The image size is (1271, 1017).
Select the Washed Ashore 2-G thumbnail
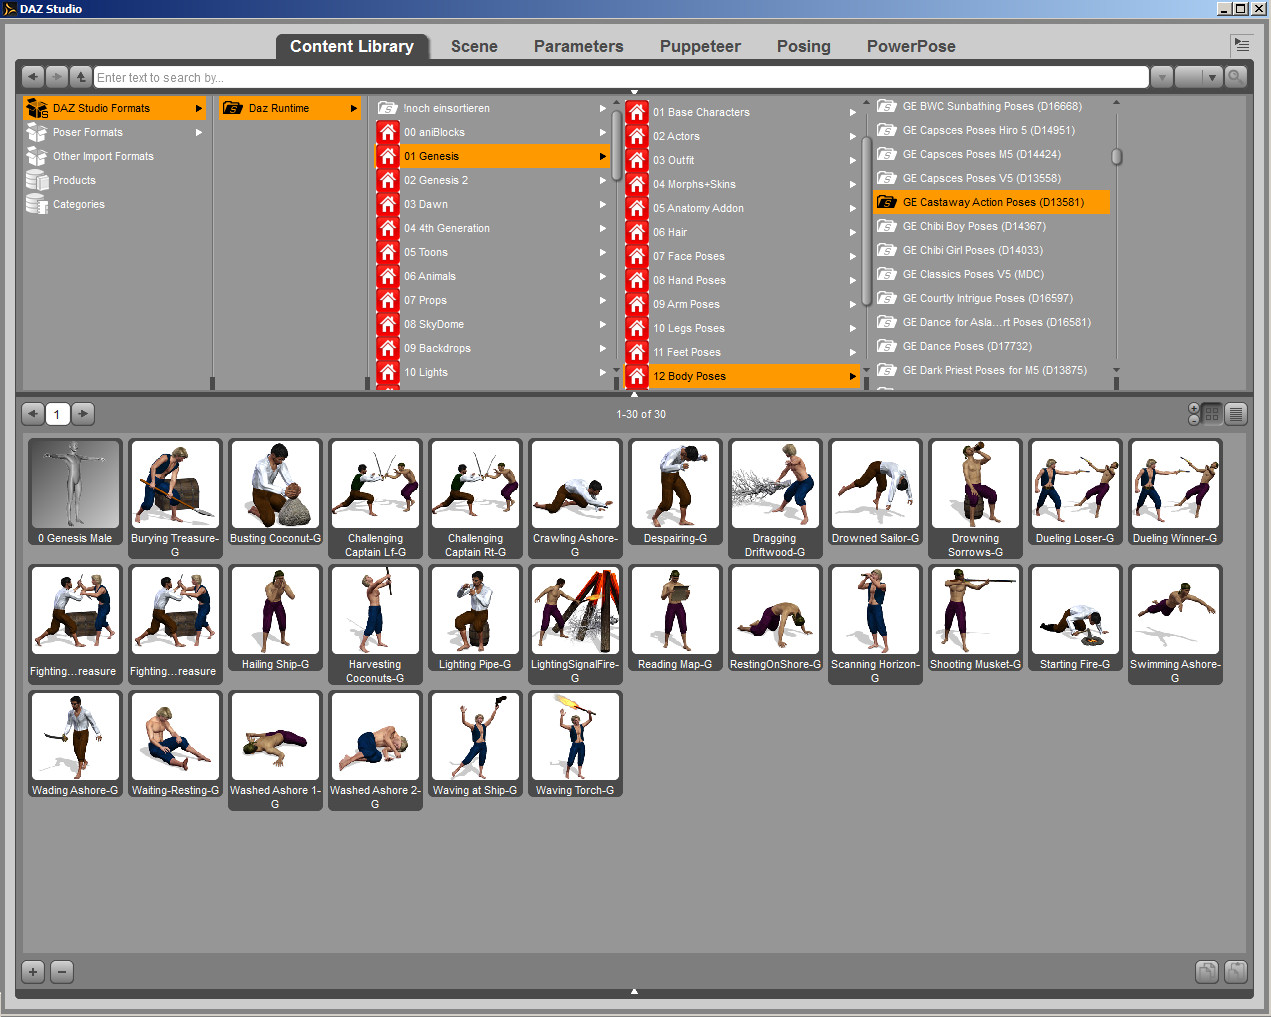375,751
